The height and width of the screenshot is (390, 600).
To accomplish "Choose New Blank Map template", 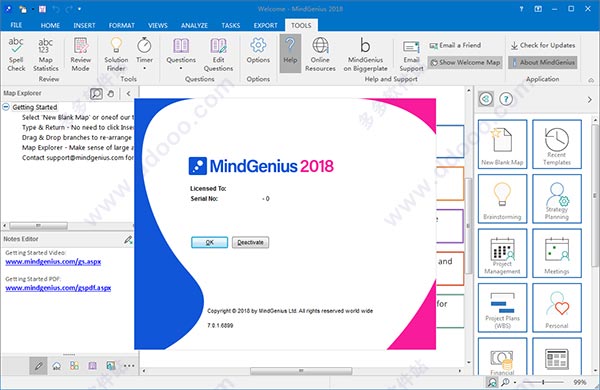I will click(x=502, y=144).
